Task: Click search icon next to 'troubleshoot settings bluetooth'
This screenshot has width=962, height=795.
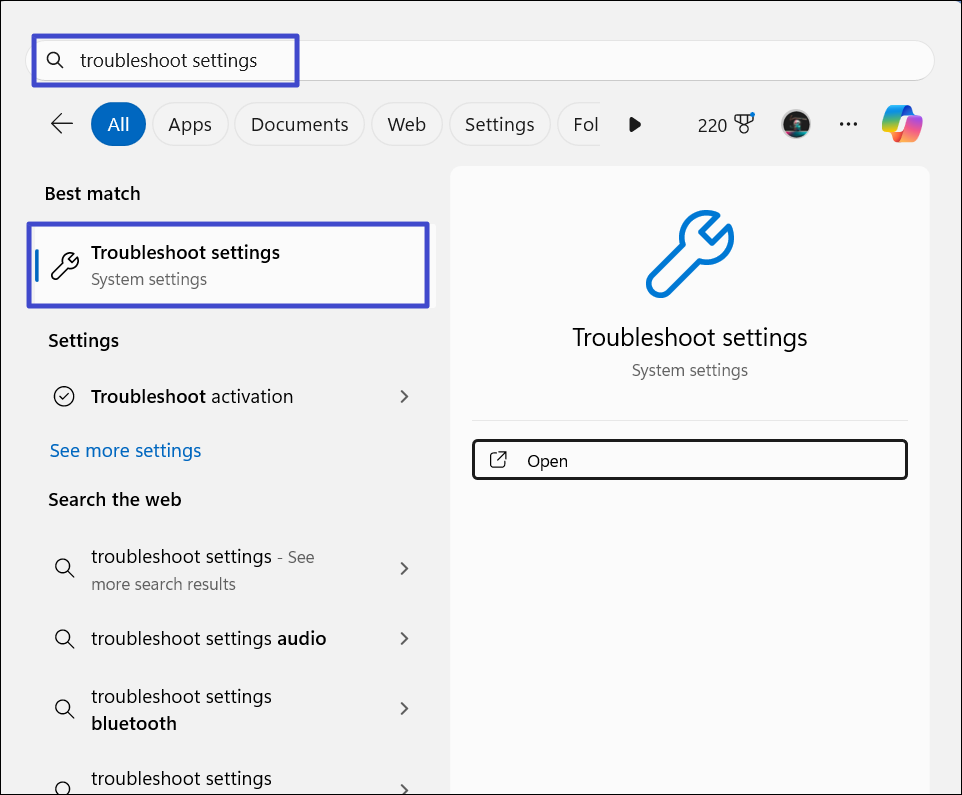Action: (x=64, y=709)
